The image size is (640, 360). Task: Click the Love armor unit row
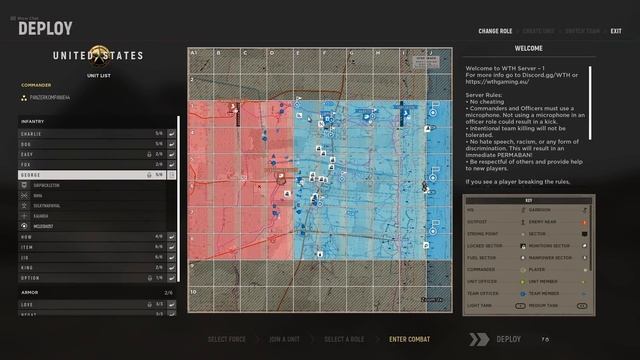pos(92,304)
